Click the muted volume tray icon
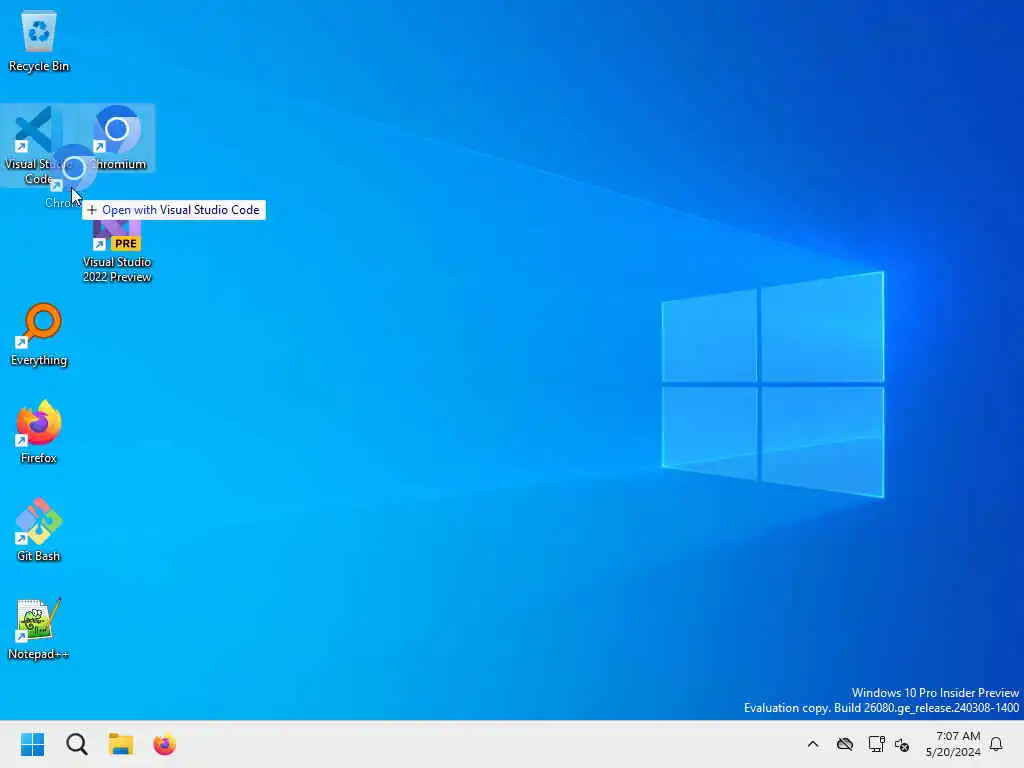The image size is (1024, 768). click(x=903, y=744)
